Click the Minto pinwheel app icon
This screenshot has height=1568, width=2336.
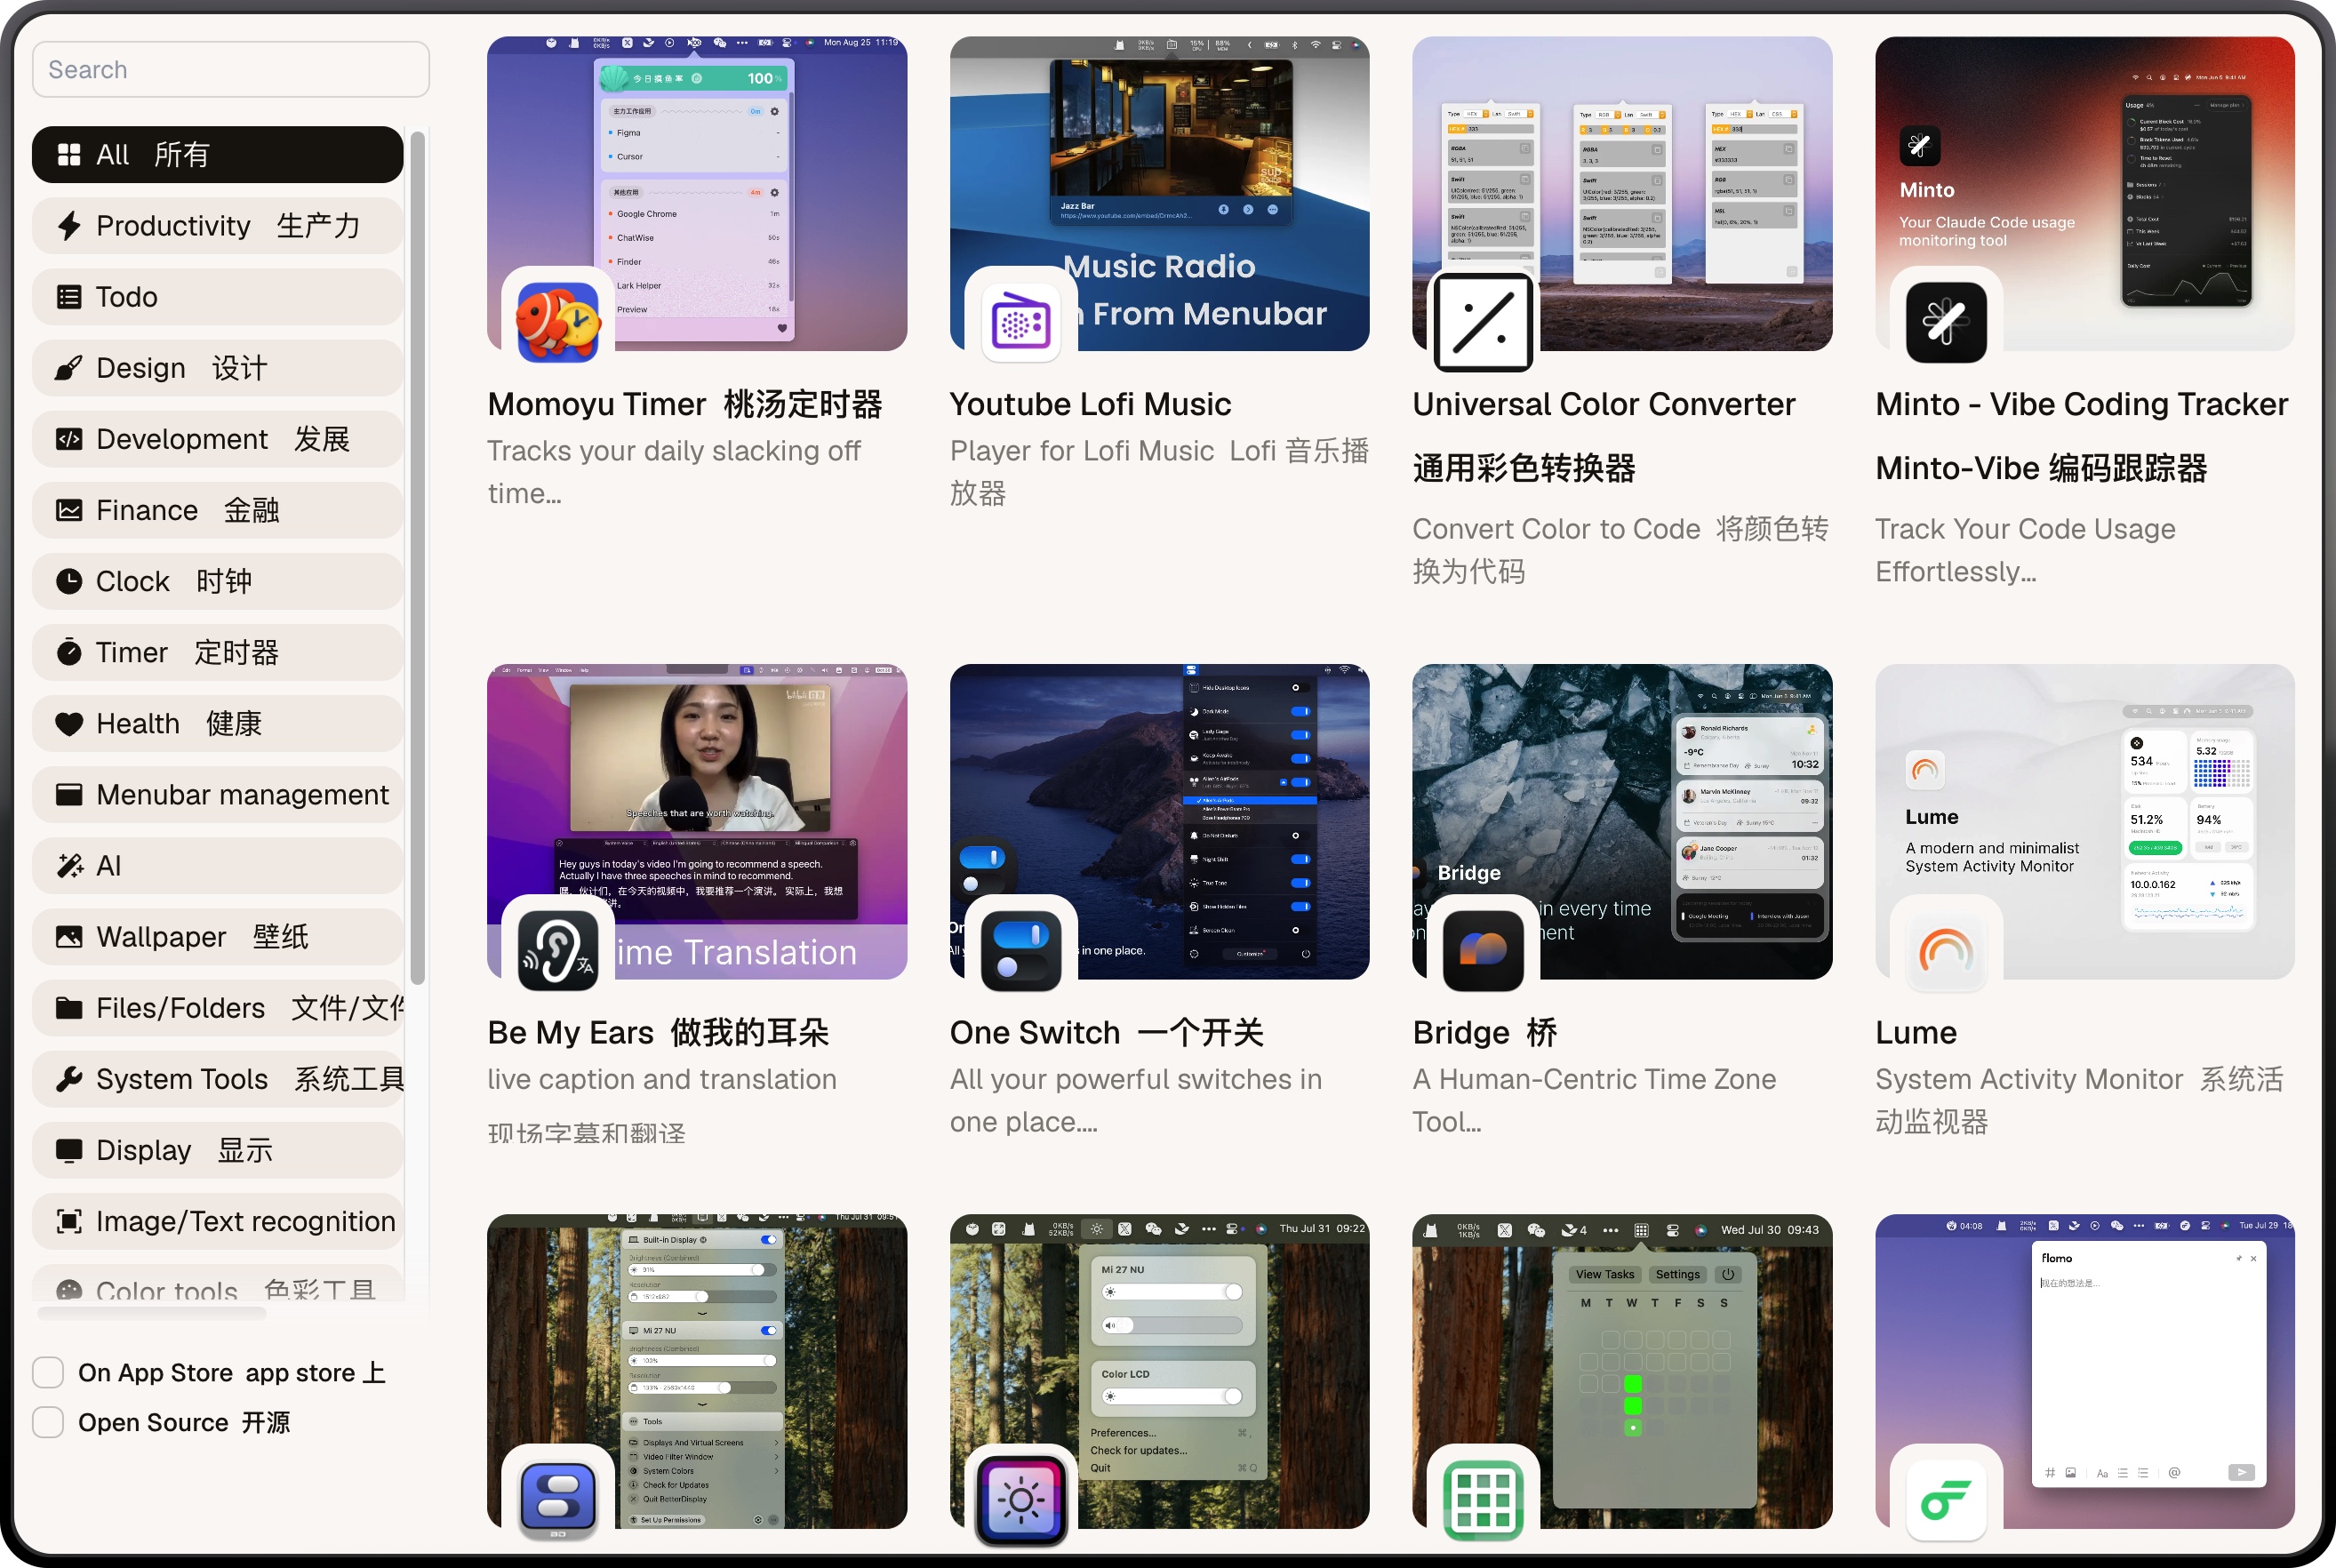coord(1945,322)
